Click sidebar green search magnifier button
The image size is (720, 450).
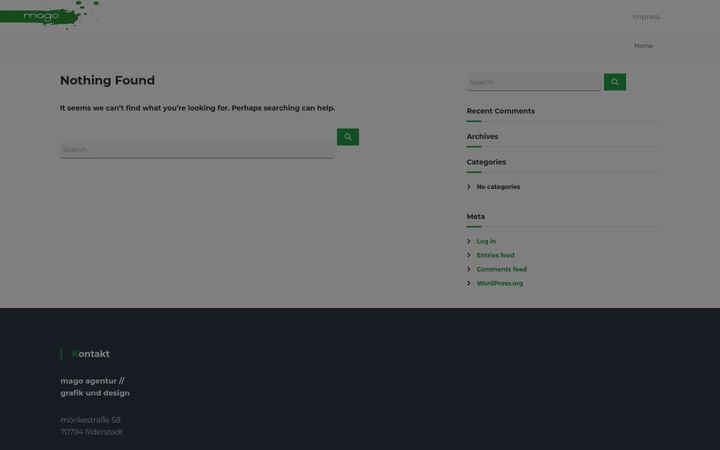pos(614,82)
